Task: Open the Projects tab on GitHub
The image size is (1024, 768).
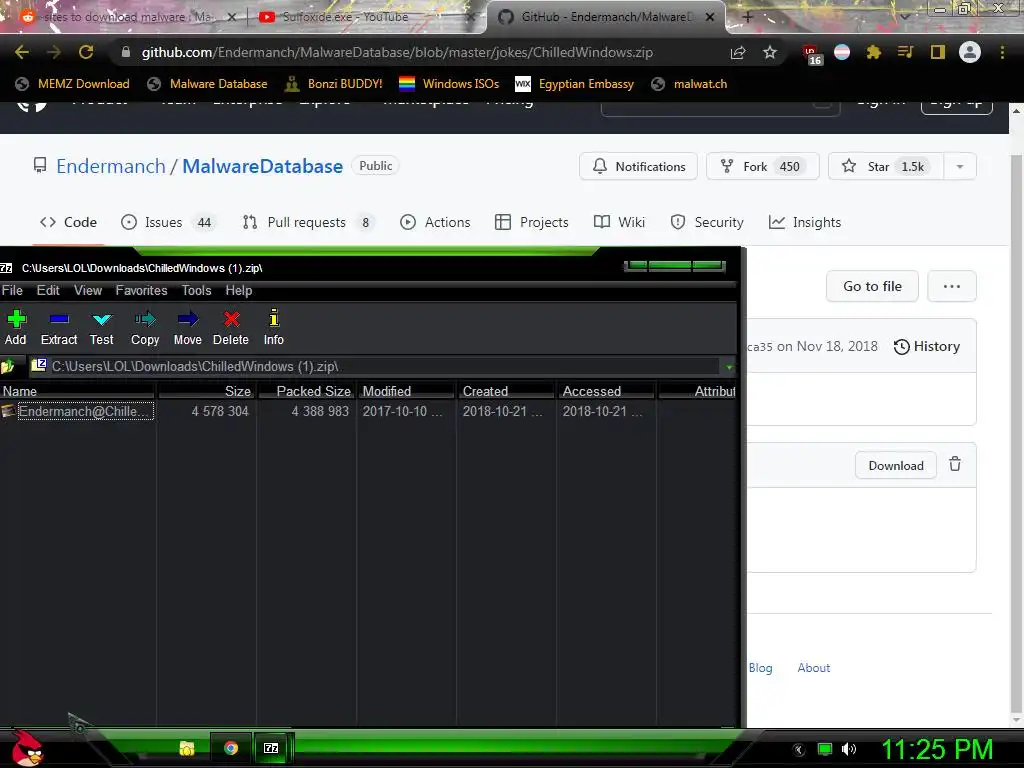Action: point(532,222)
